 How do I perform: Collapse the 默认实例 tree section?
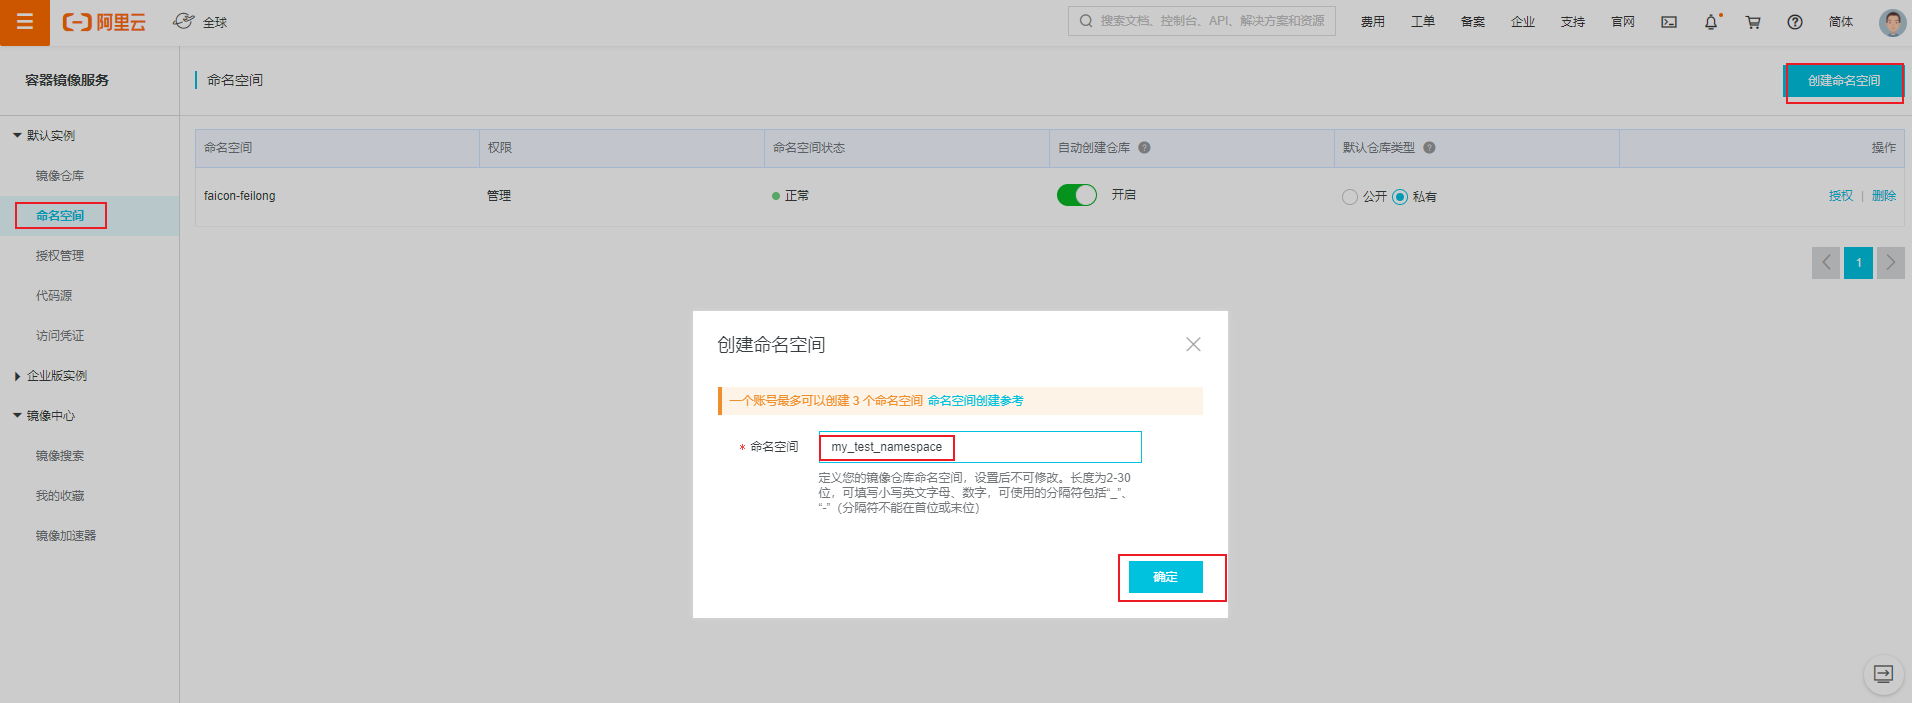pyautogui.click(x=17, y=135)
